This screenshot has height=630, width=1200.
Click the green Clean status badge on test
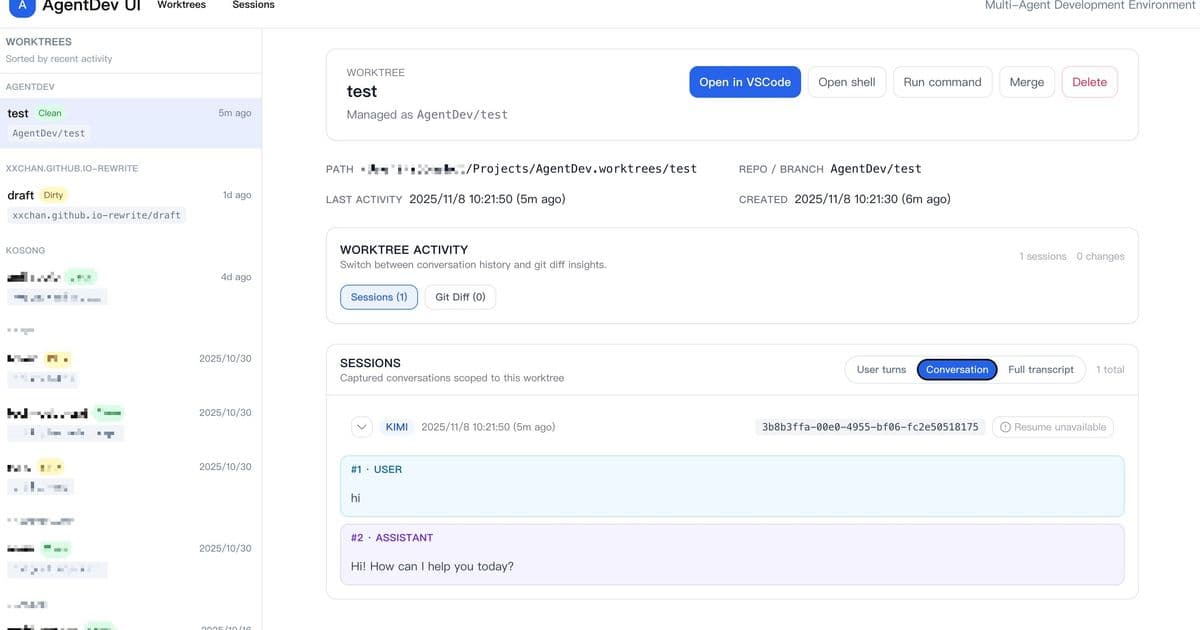click(x=50, y=112)
